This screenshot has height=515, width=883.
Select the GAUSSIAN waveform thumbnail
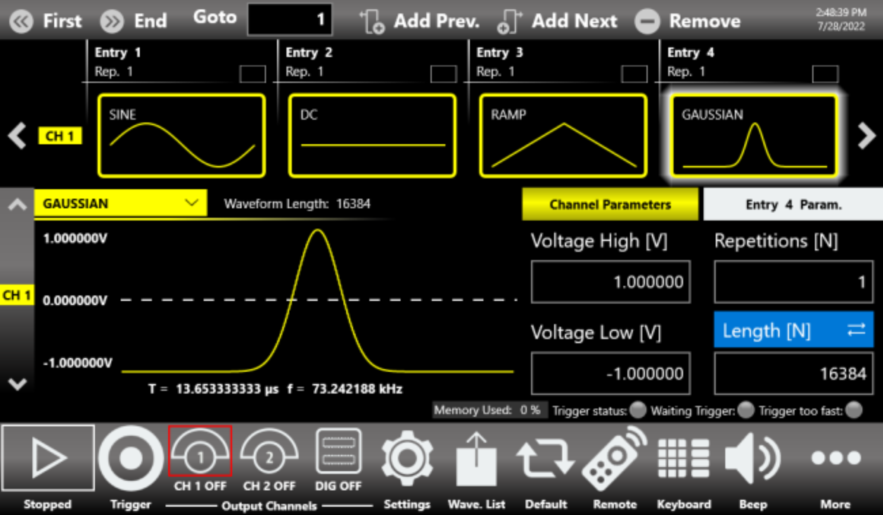(x=754, y=136)
